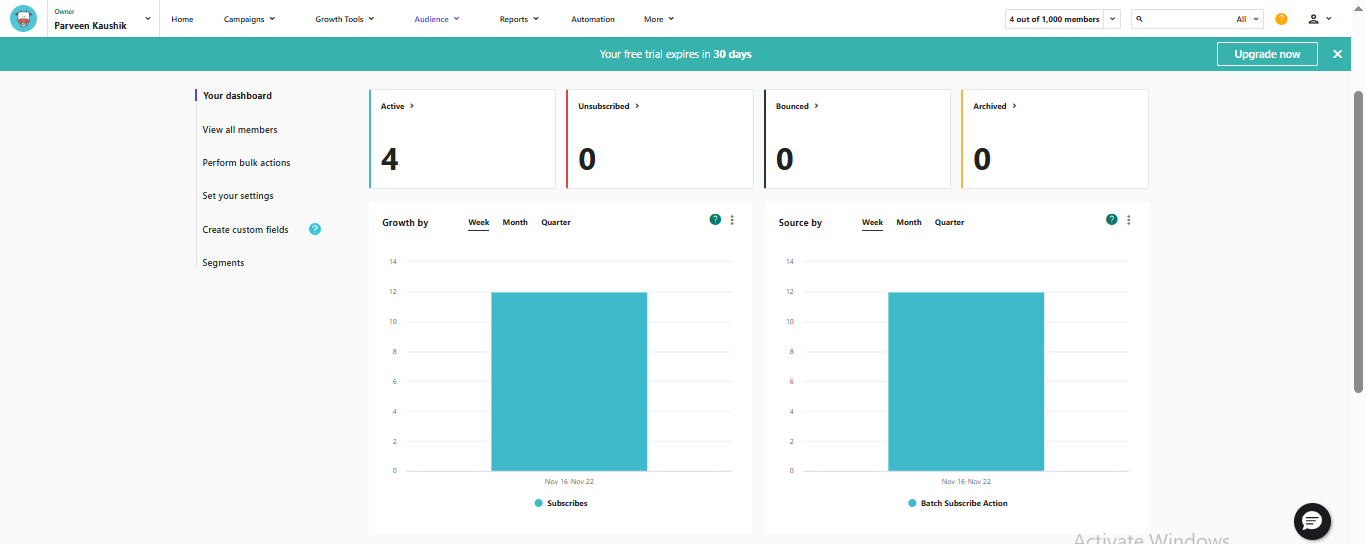The width and height of the screenshot is (1366, 544).
Task: Open Growth chart three-dot options menu
Action: pyautogui.click(x=732, y=220)
